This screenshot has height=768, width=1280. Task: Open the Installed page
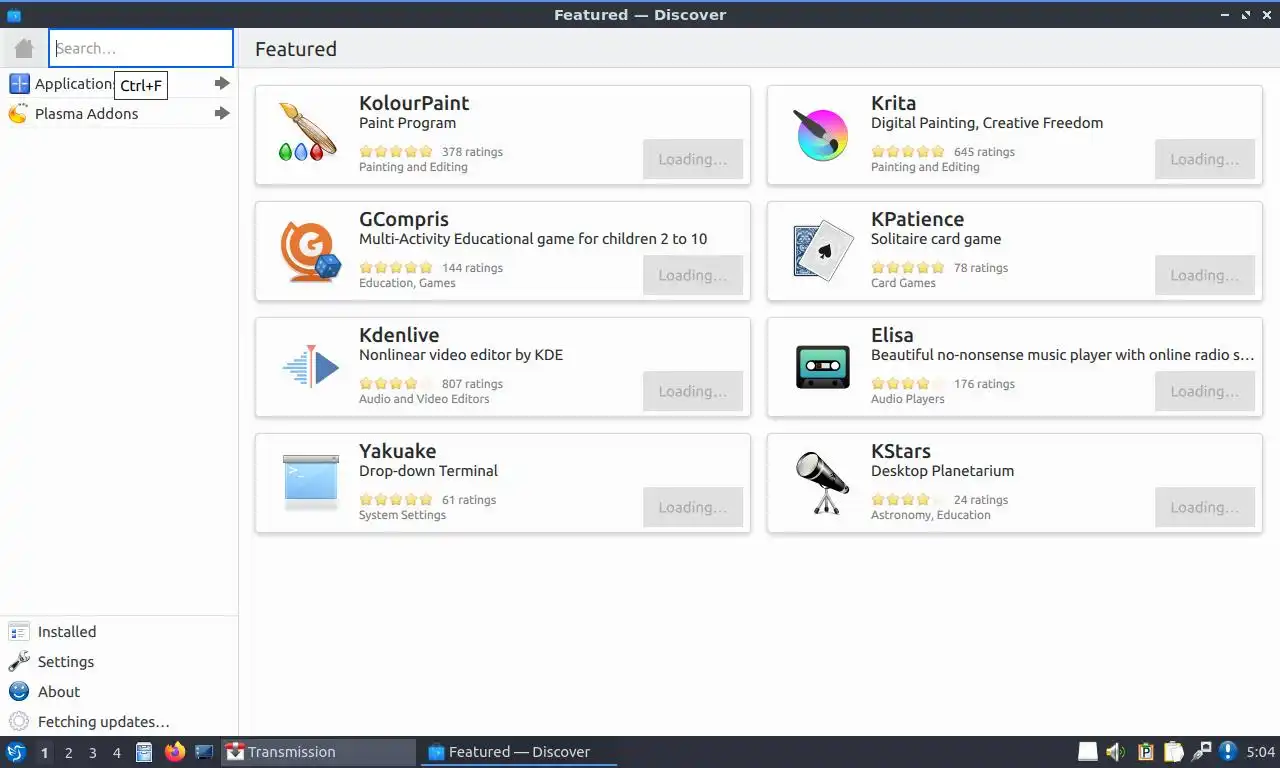119,632
